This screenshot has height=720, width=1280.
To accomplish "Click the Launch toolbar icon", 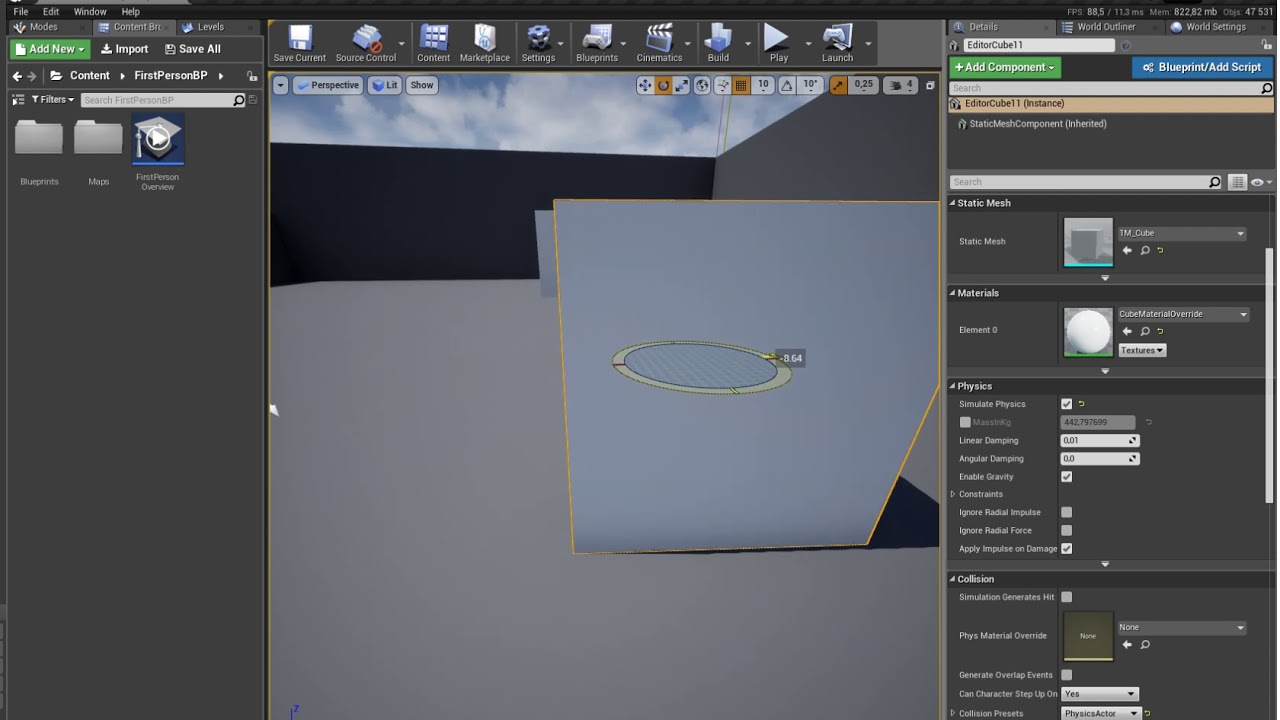I will point(838,44).
